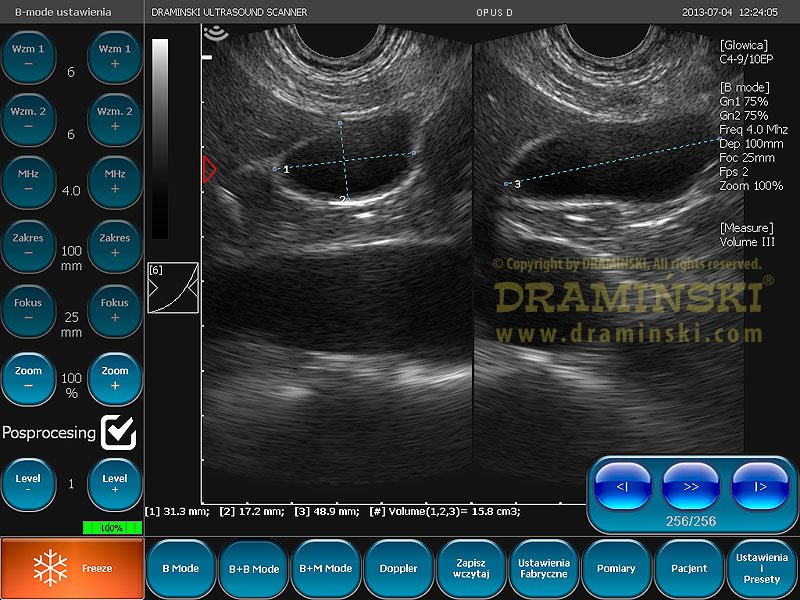
Task: Step to previous cine frame
Action: (622, 486)
